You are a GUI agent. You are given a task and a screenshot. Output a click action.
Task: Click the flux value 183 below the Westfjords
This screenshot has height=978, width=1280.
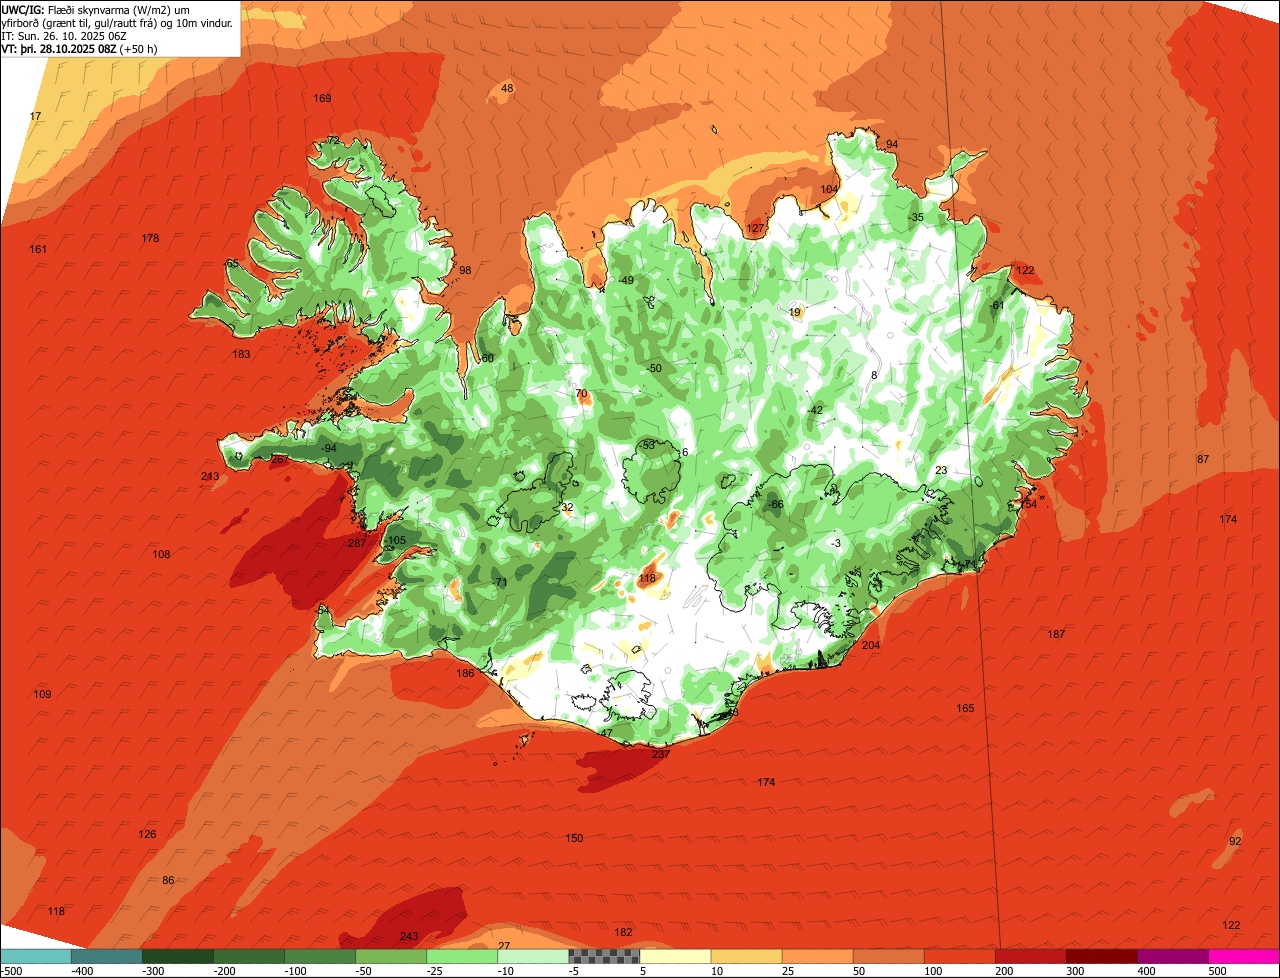241,354
